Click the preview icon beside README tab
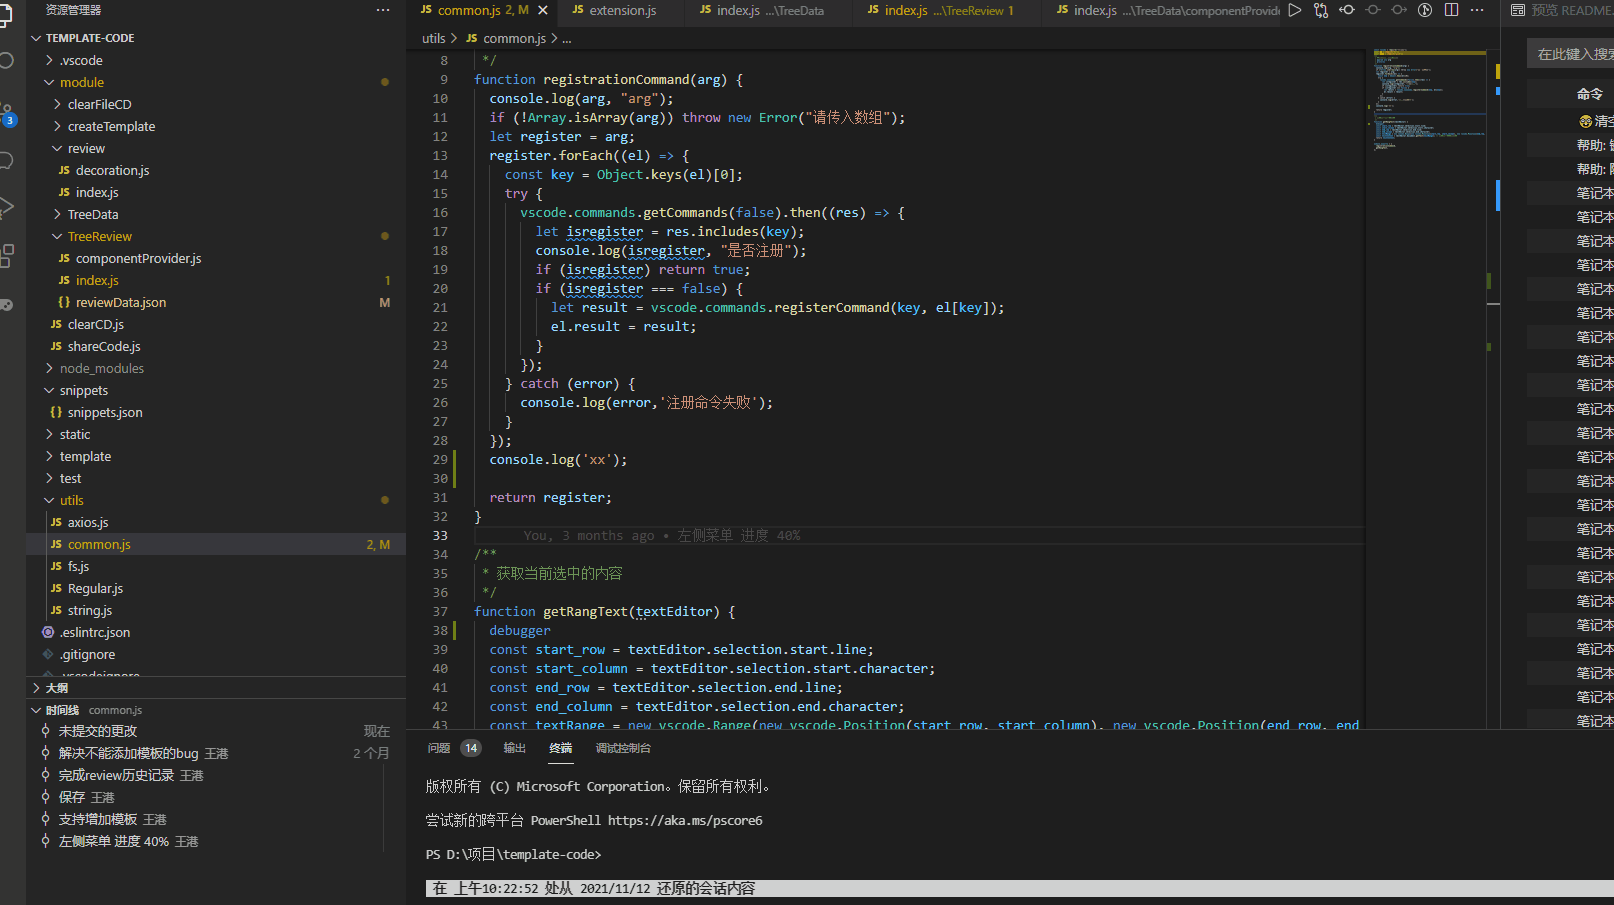1614x905 pixels. tap(1518, 10)
